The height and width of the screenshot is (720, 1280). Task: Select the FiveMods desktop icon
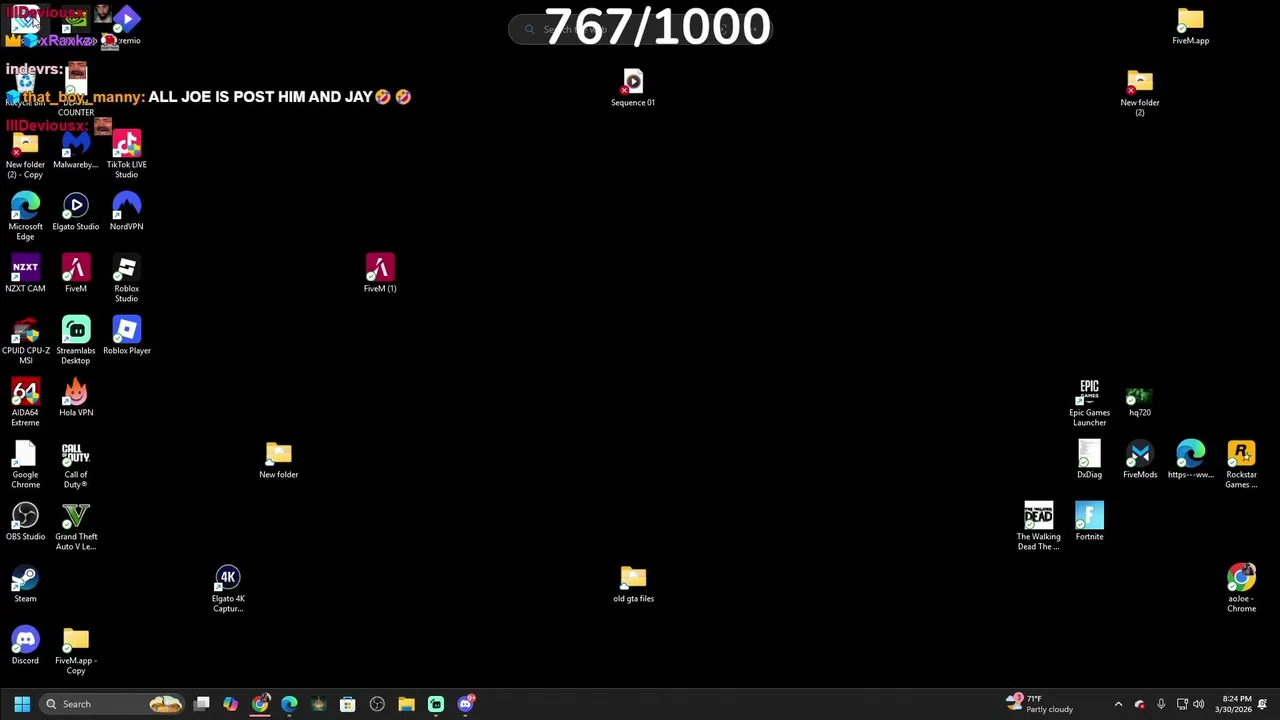1139,460
